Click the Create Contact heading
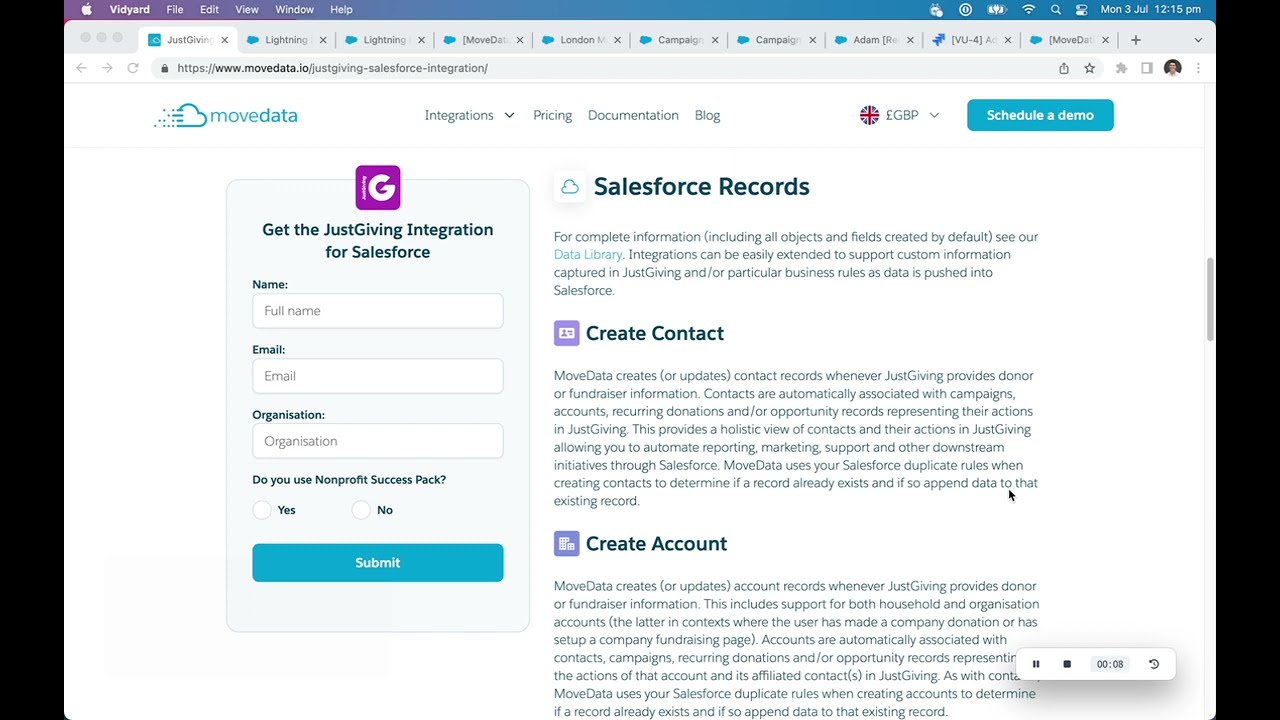Image resolution: width=1280 pixels, height=720 pixels. coord(655,333)
